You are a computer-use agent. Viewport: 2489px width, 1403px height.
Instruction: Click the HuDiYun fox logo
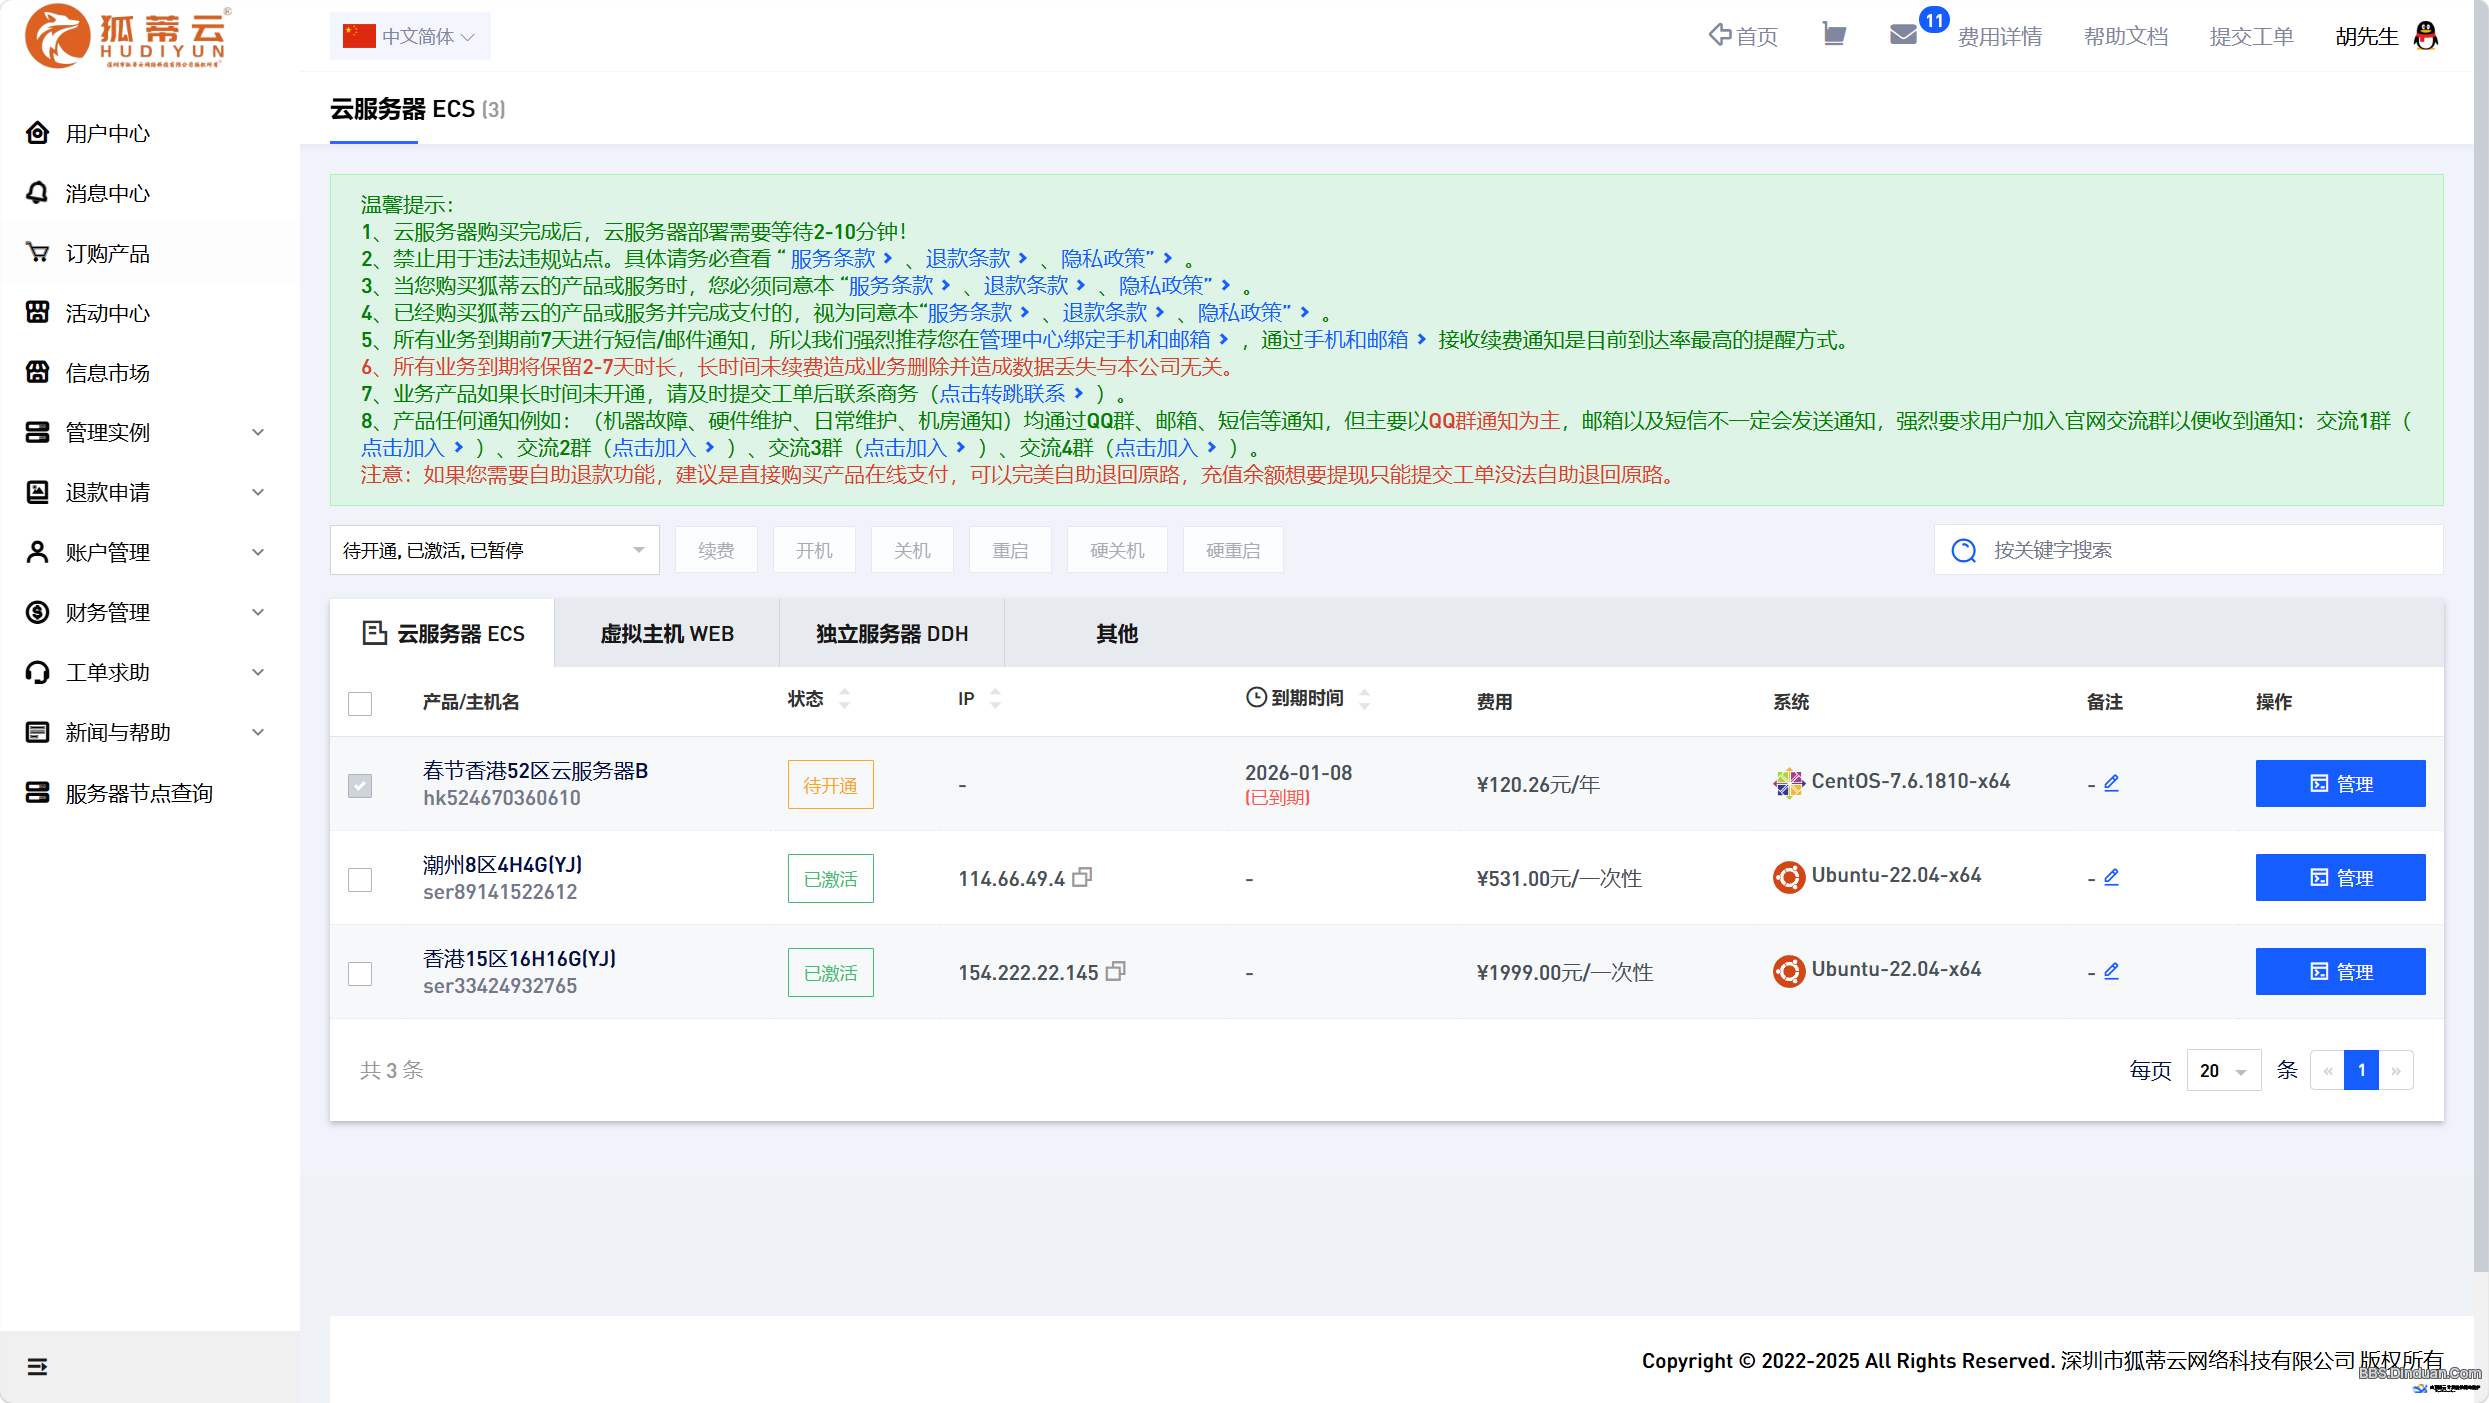(127, 36)
